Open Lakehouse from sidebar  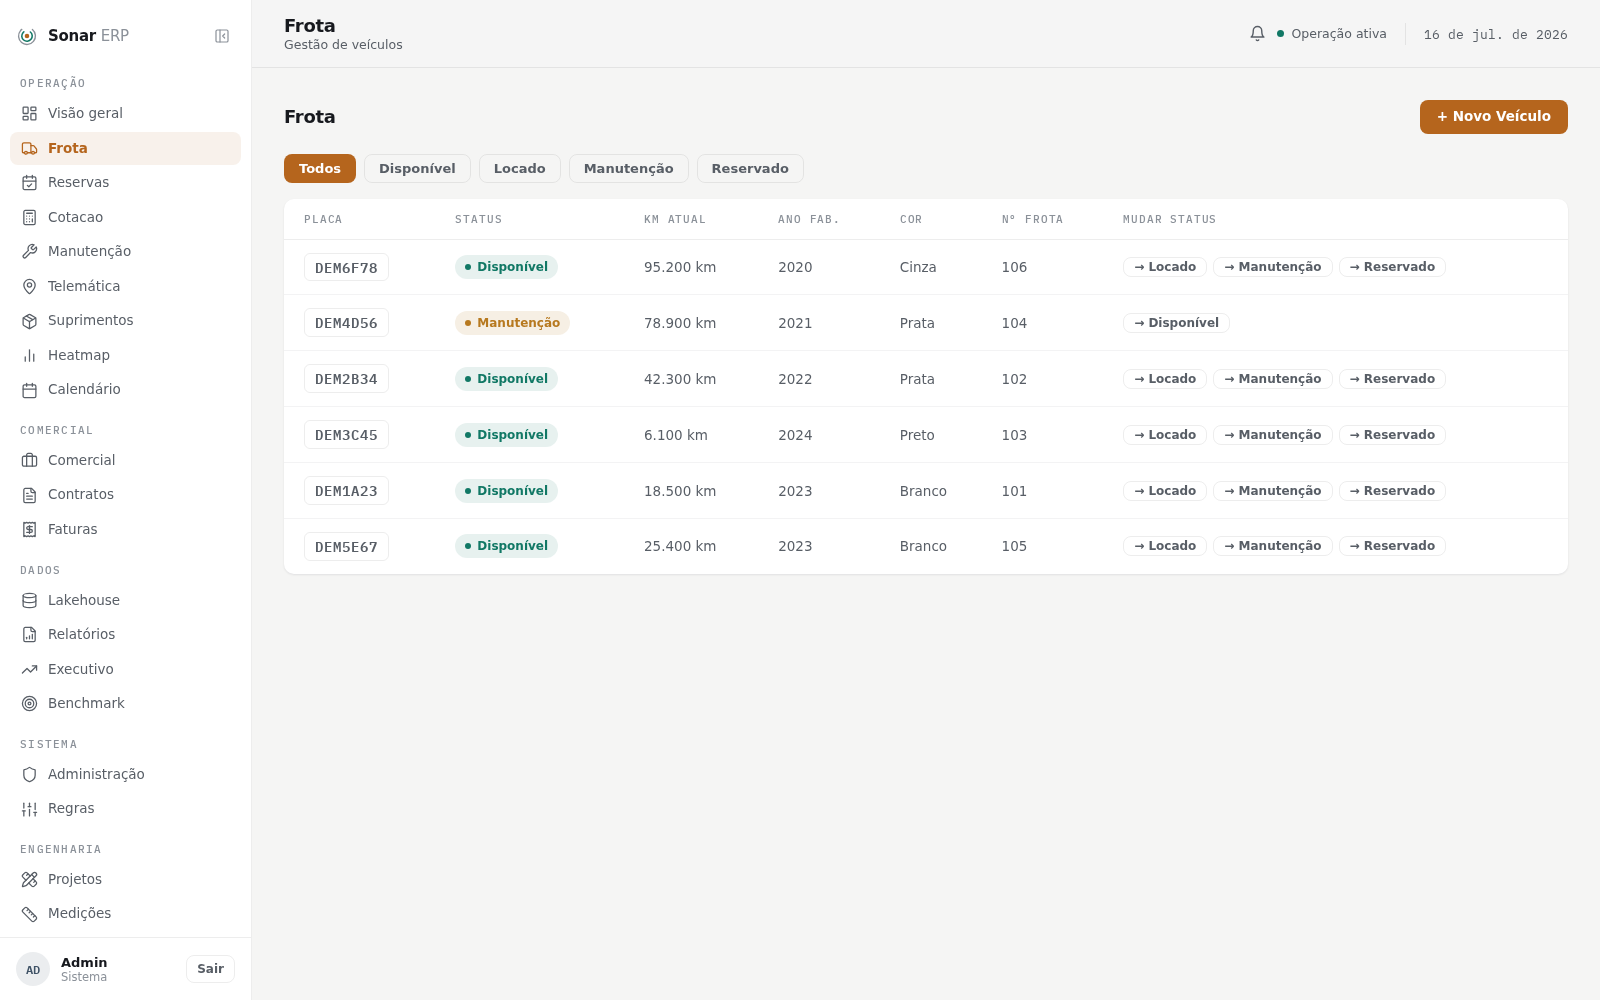point(125,600)
